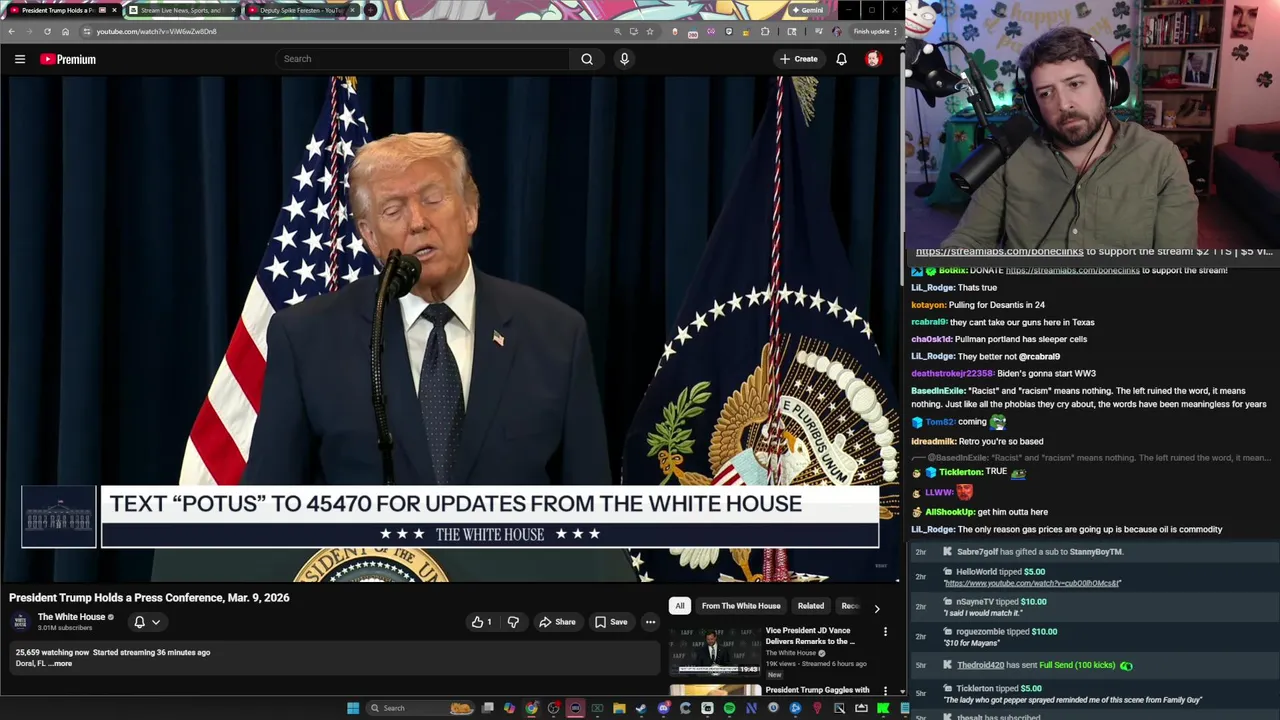Click the Create button
Image resolution: width=1280 pixels, height=720 pixels.
(799, 59)
